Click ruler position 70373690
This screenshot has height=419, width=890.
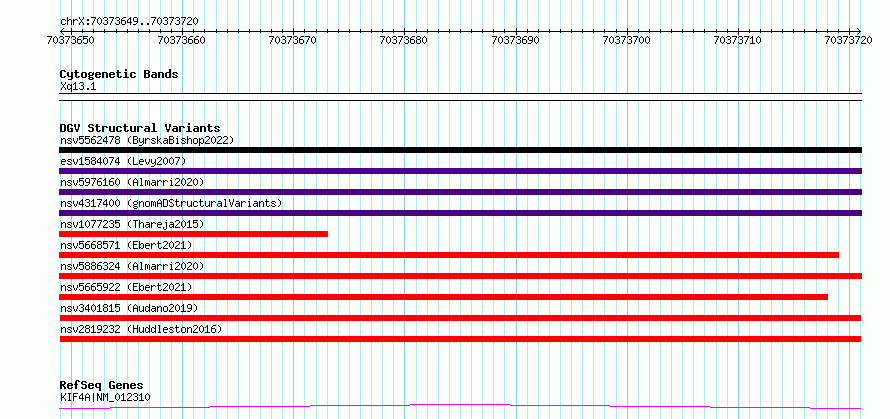[515, 40]
